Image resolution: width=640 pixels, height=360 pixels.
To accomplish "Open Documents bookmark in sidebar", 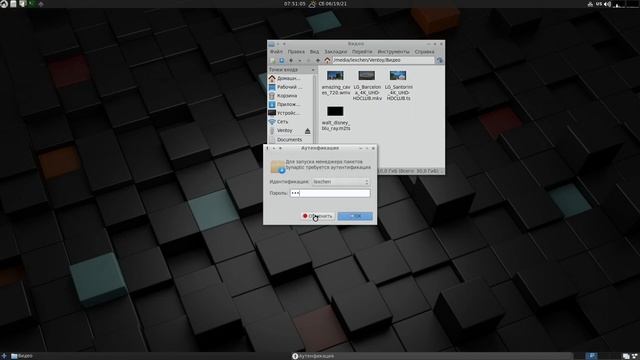I will 289,140.
